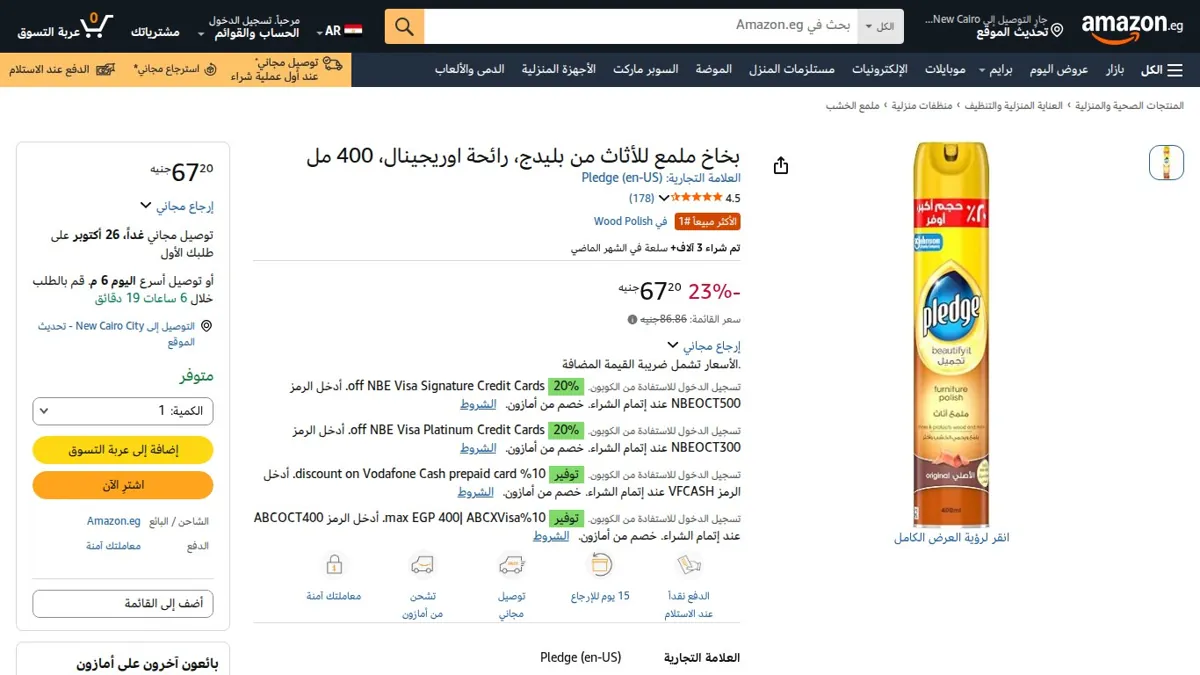
Task: Click terms link for NBEOCT500 coupon
Action: point(478,405)
